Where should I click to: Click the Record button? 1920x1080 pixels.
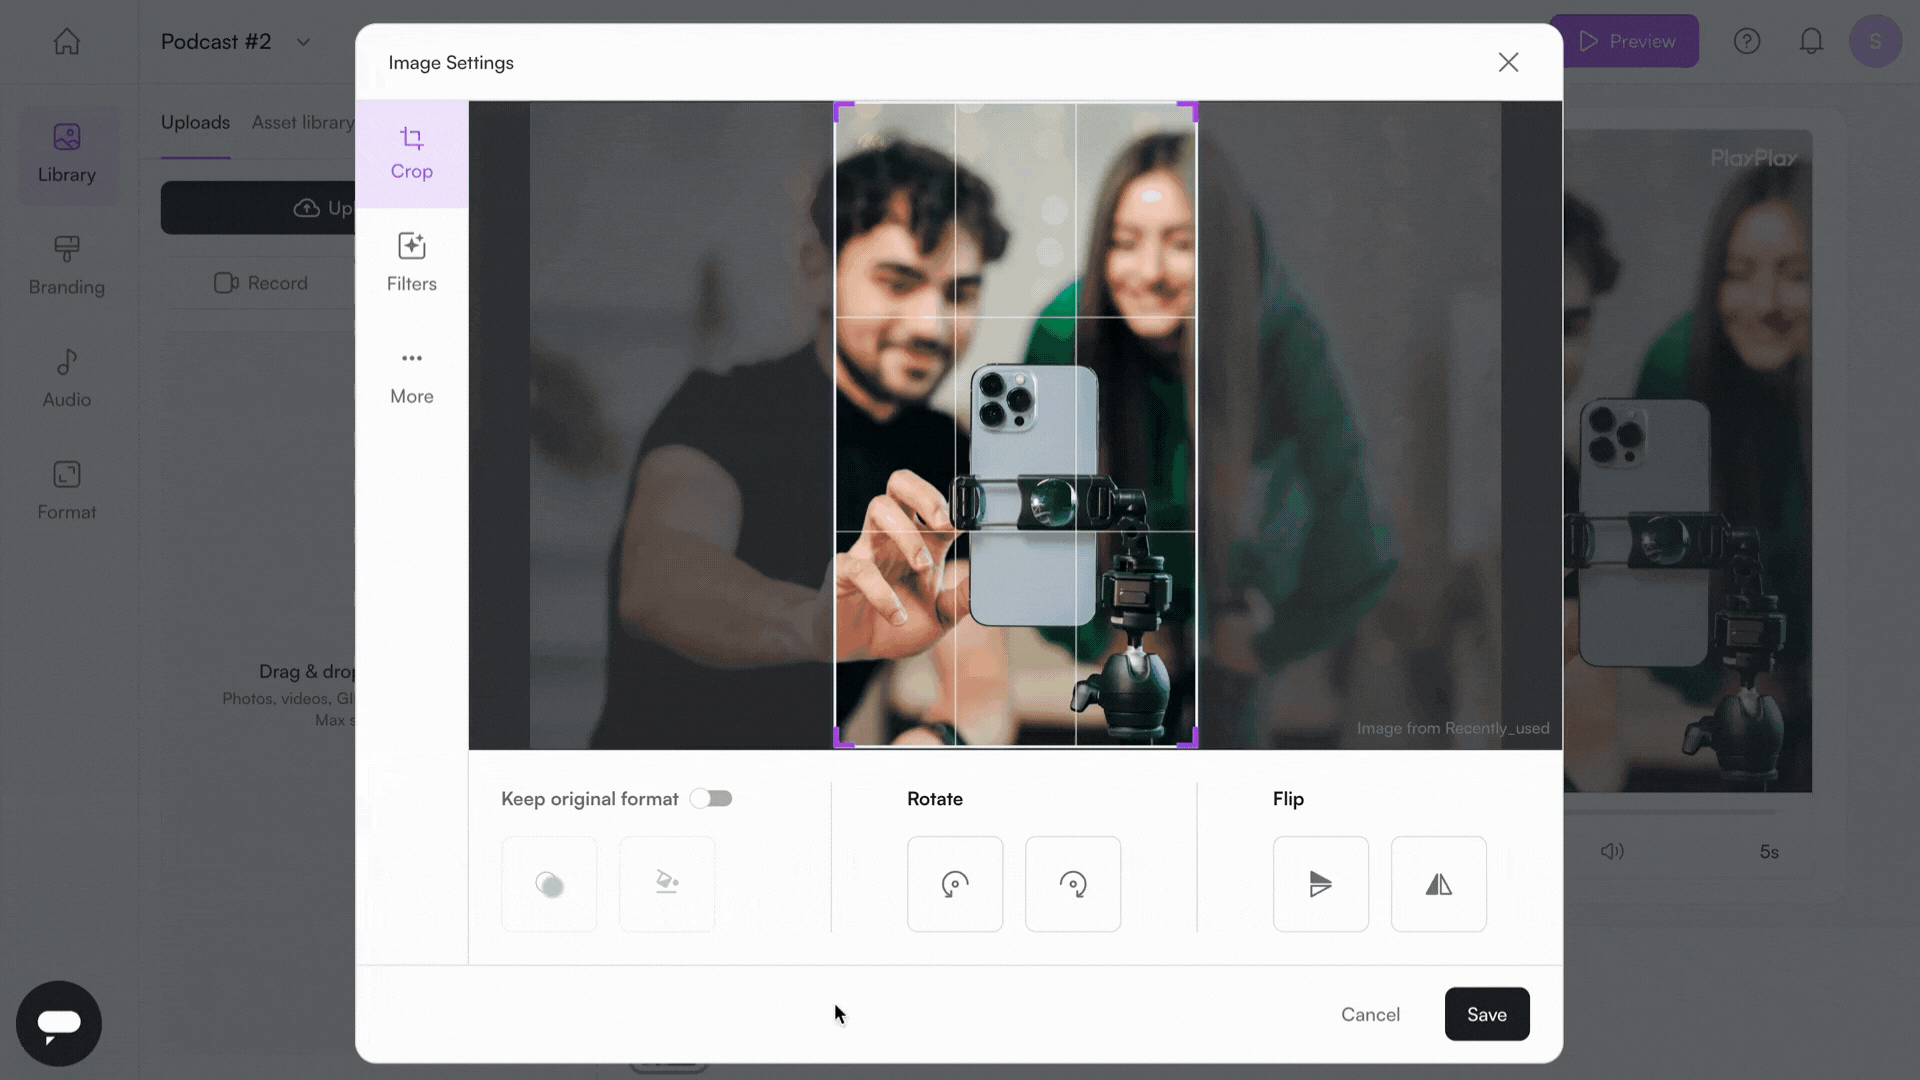pyautogui.click(x=261, y=283)
